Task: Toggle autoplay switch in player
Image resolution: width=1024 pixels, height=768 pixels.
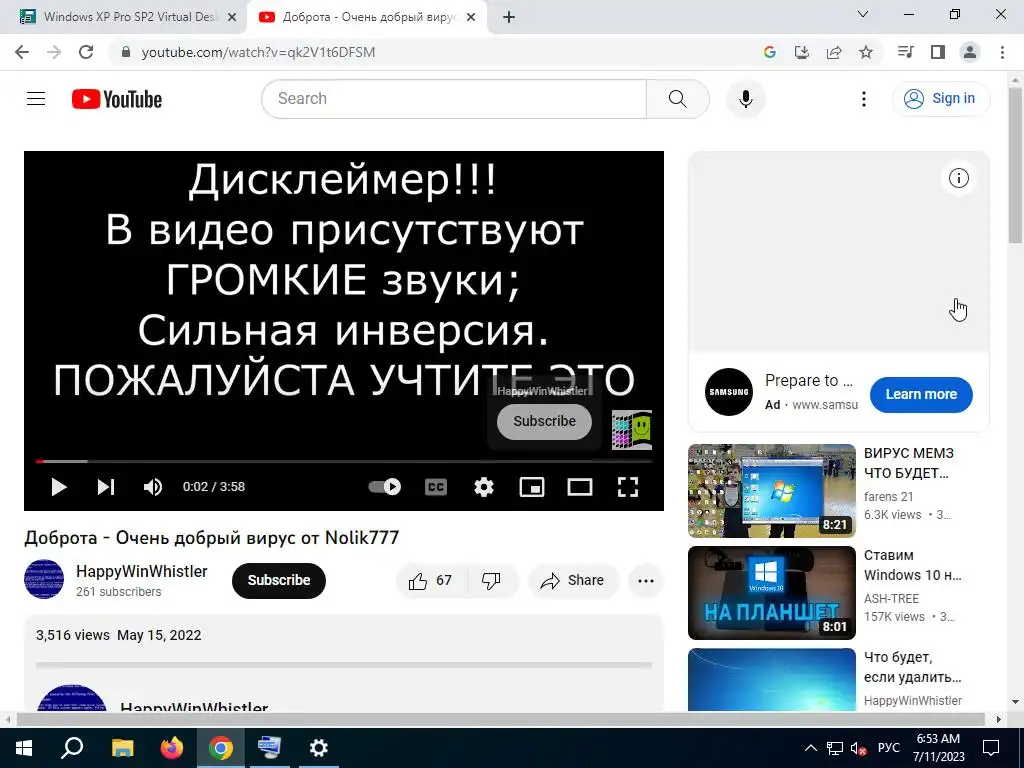Action: pyautogui.click(x=385, y=487)
